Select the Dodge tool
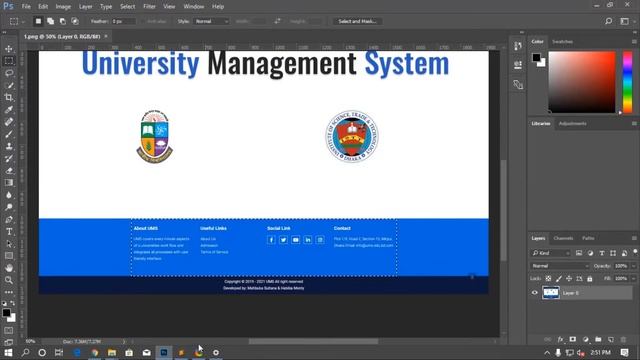This screenshot has height=360, width=640. pos(9,207)
